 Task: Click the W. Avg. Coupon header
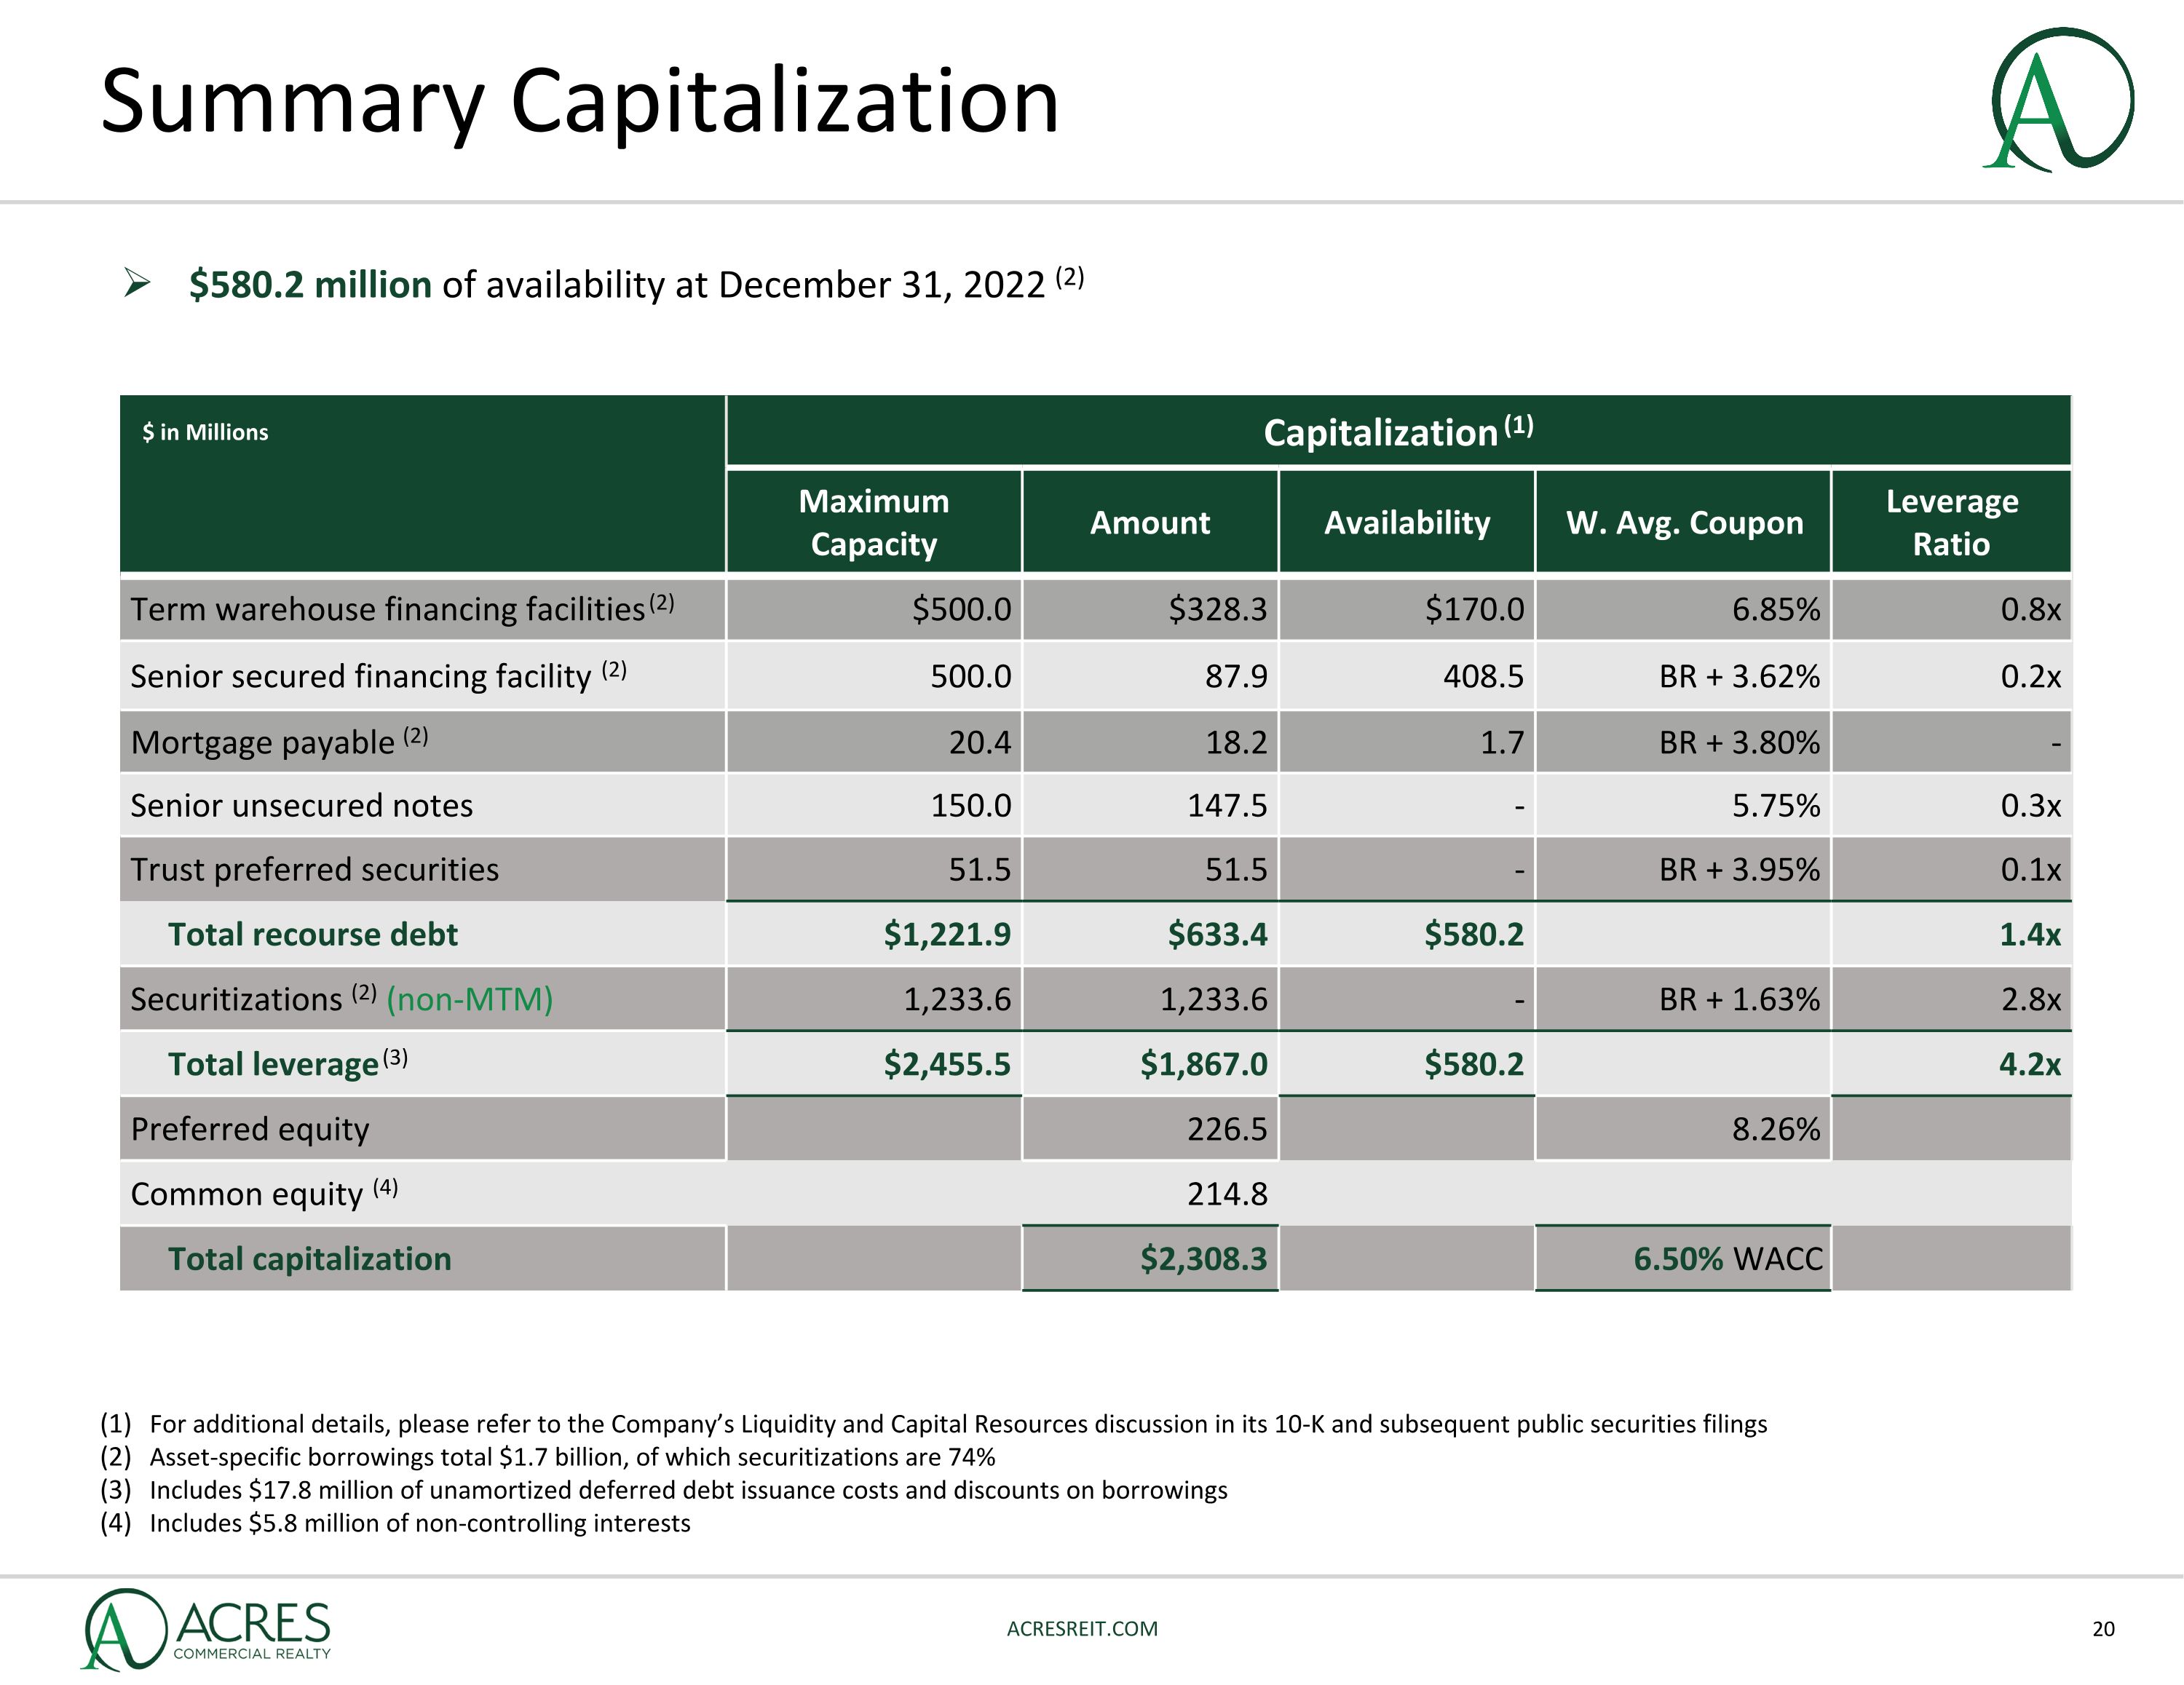coord(1684,522)
